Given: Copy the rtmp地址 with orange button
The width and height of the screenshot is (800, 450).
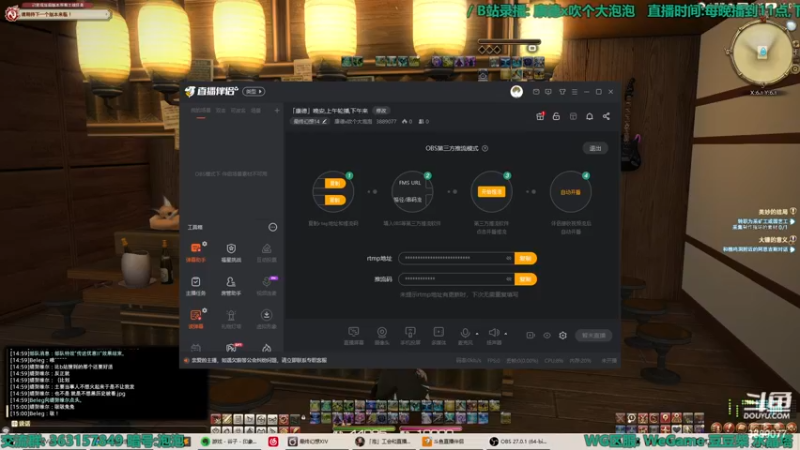Looking at the screenshot, I should 526,258.
